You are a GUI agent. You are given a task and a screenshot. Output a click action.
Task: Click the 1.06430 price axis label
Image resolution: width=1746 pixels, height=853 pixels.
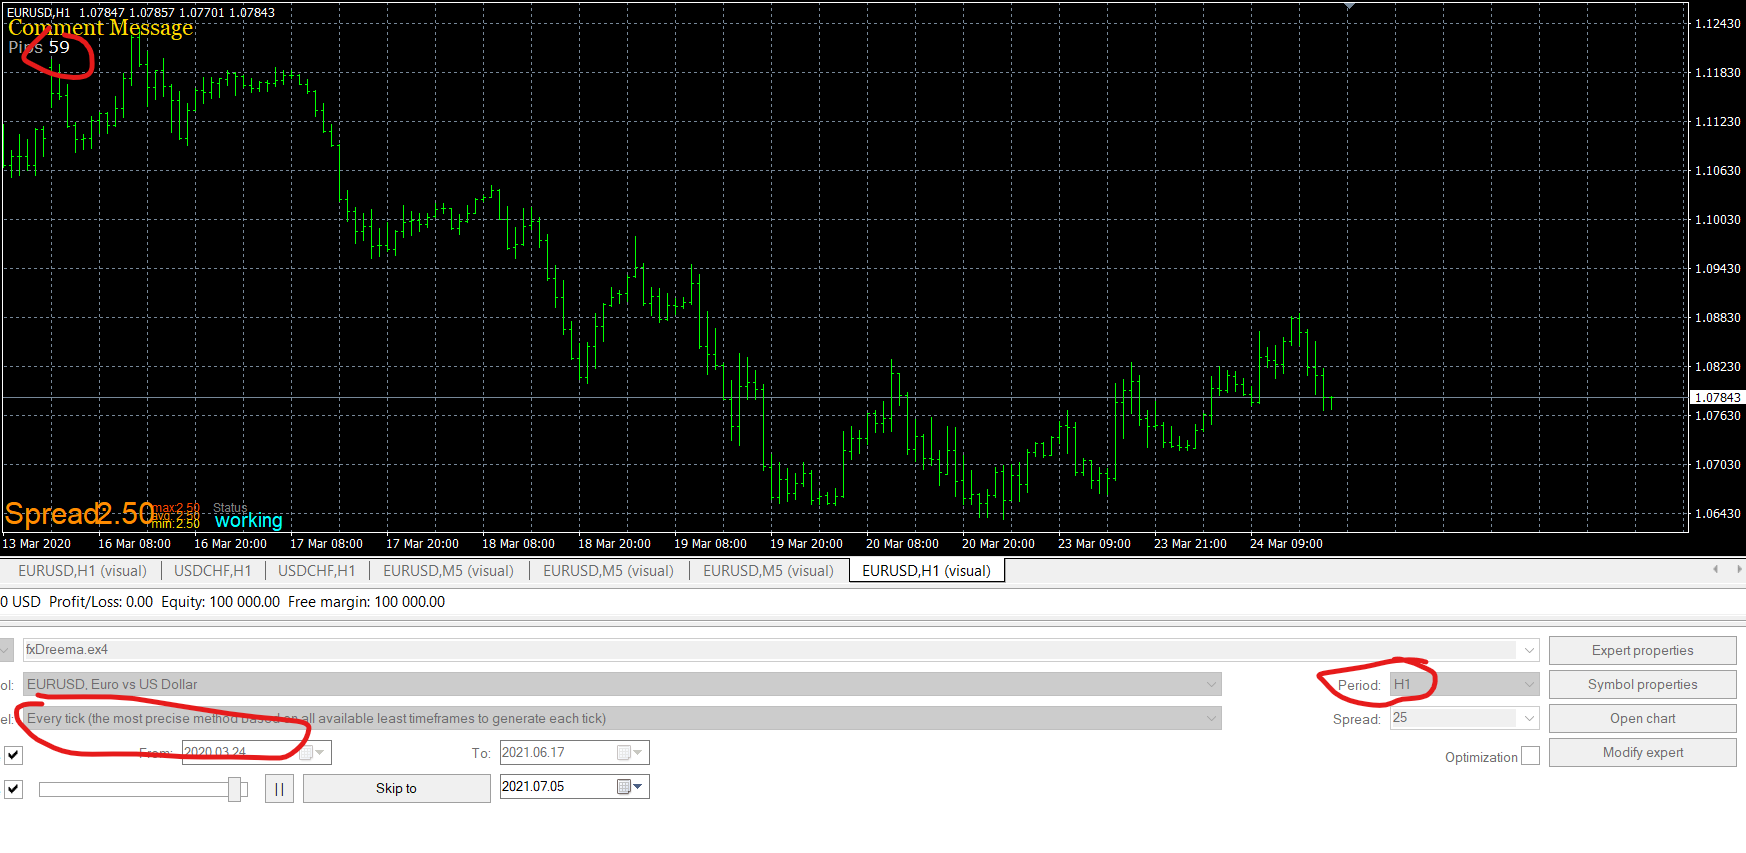pyautogui.click(x=1717, y=513)
